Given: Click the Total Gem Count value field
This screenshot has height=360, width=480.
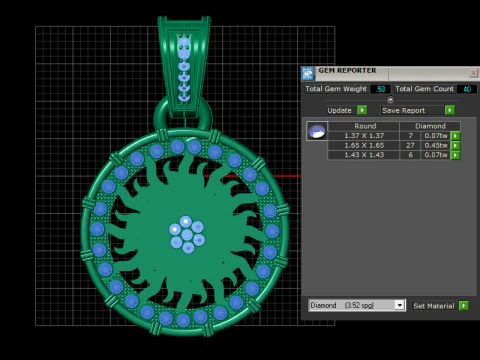Looking at the screenshot, I should pyautogui.click(x=467, y=89).
